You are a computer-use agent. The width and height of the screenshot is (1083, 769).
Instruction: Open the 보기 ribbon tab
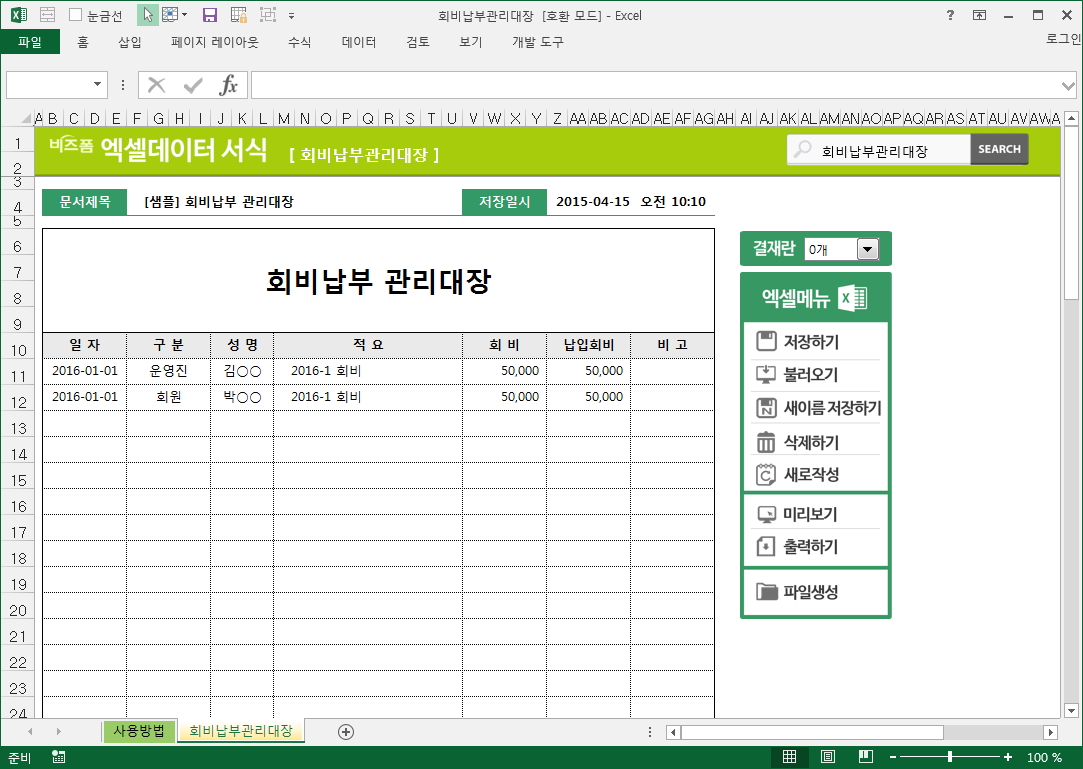[x=470, y=42]
